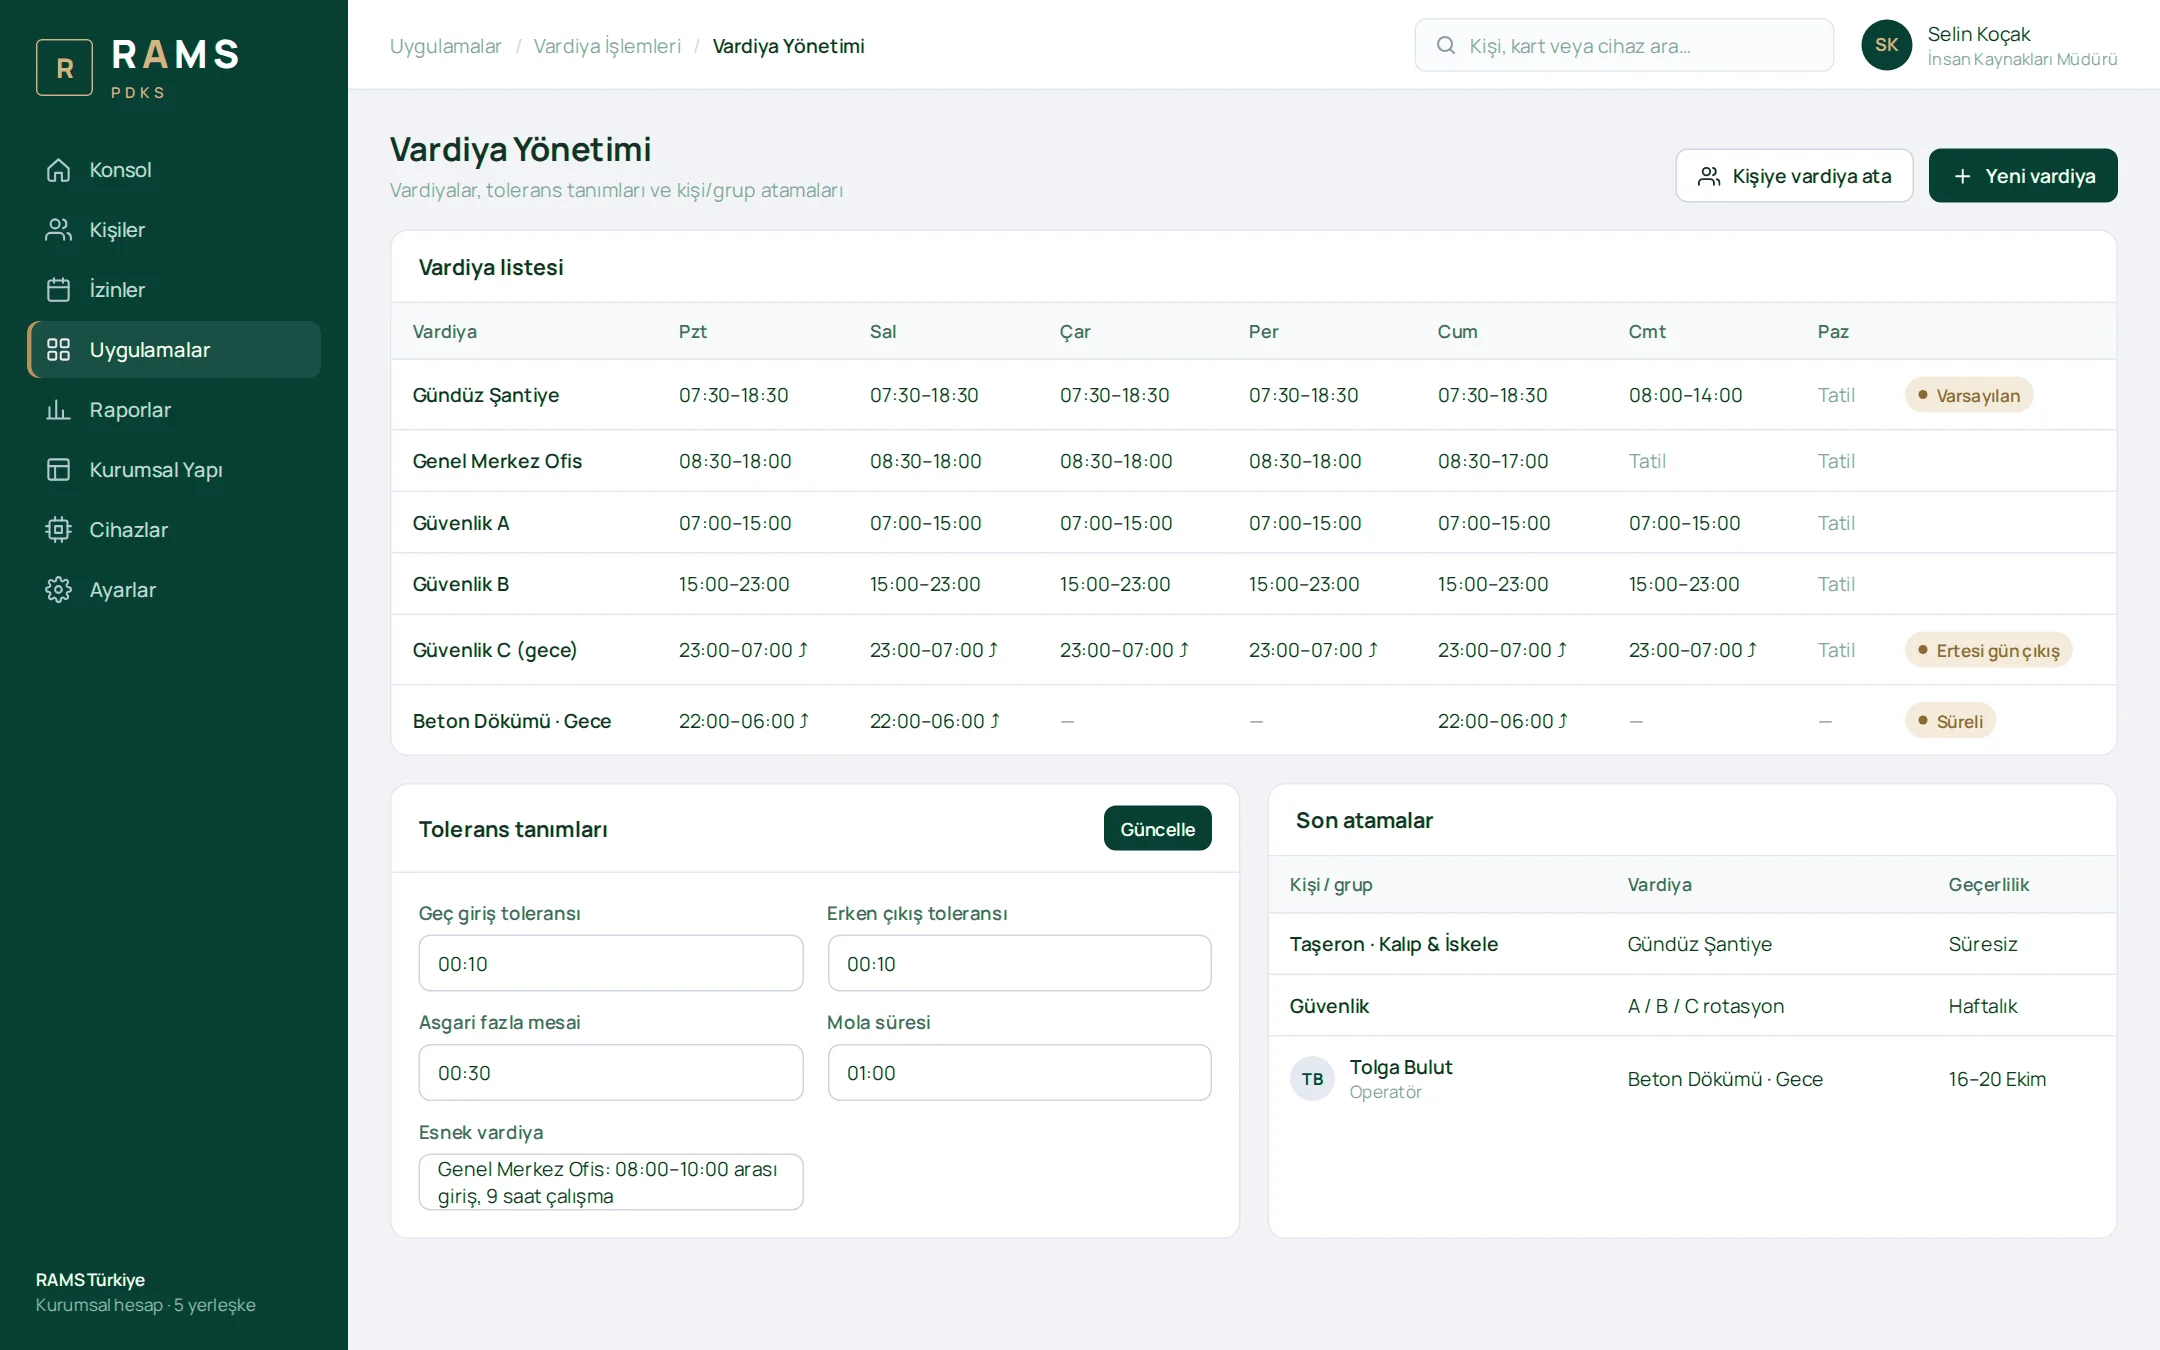Click the TB avatar for Tolga Bulut

click(x=1312, y=1079)
